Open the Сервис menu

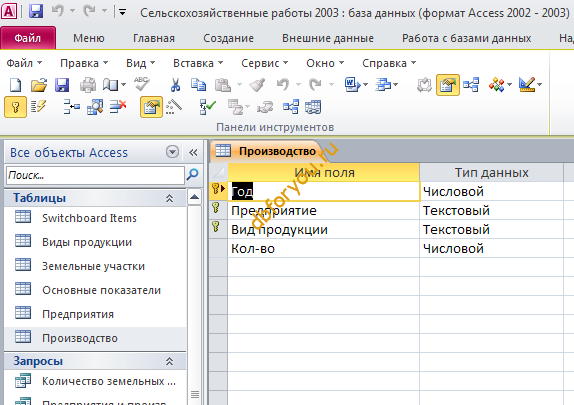click(264, 63)
